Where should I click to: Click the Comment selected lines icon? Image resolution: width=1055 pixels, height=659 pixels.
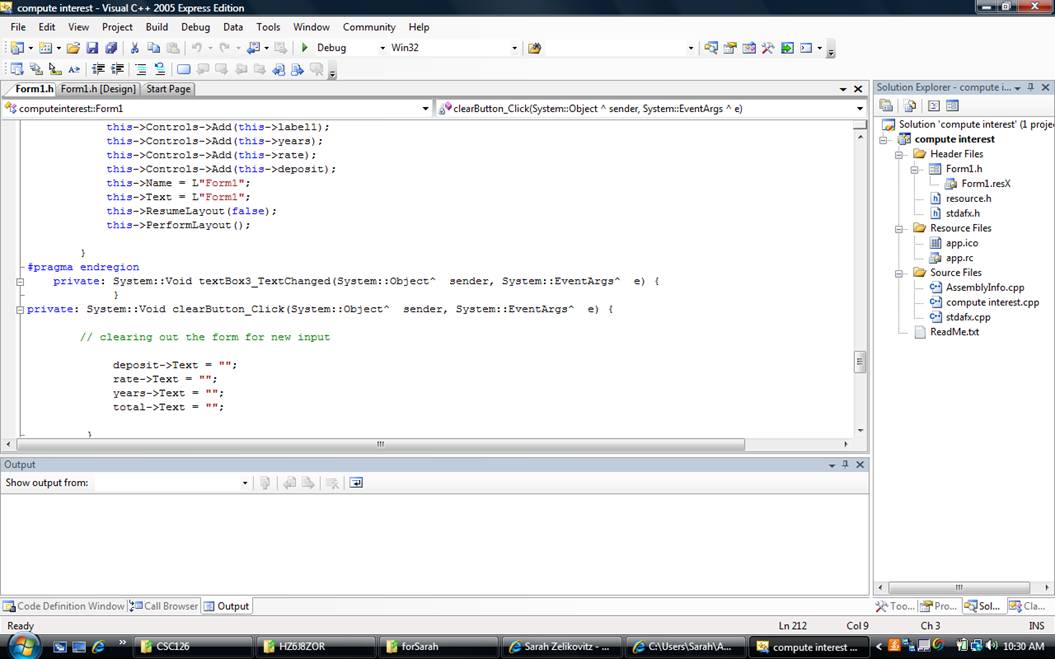[139, 68]
